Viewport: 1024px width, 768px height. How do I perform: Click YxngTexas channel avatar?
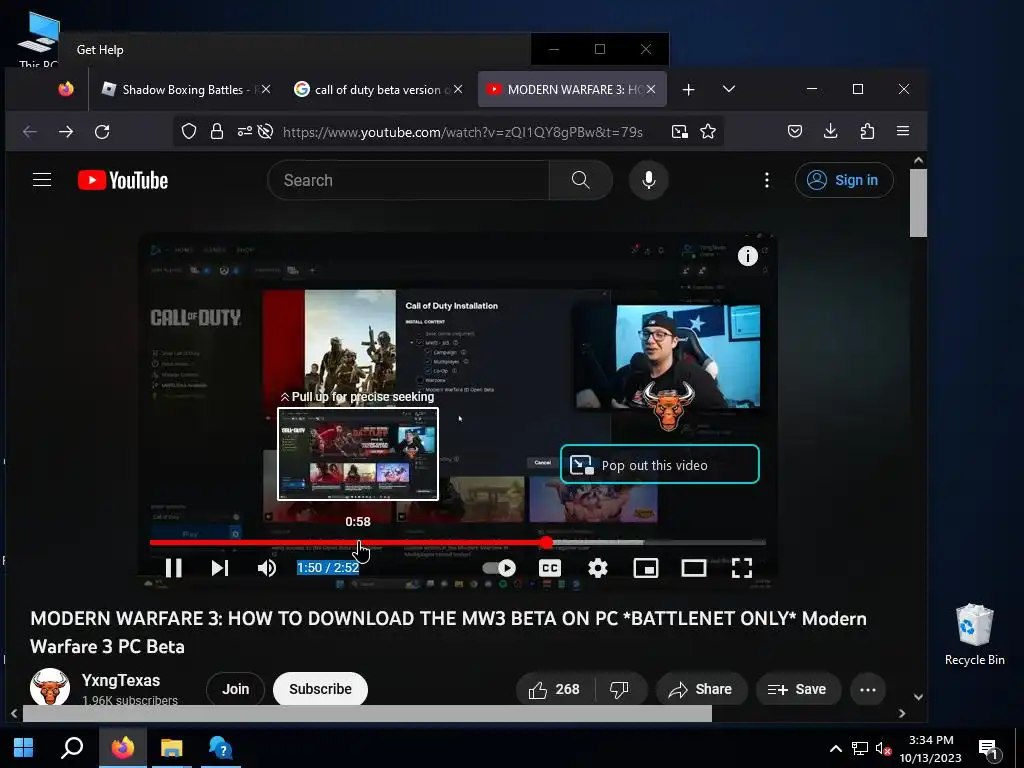point(50,687)
